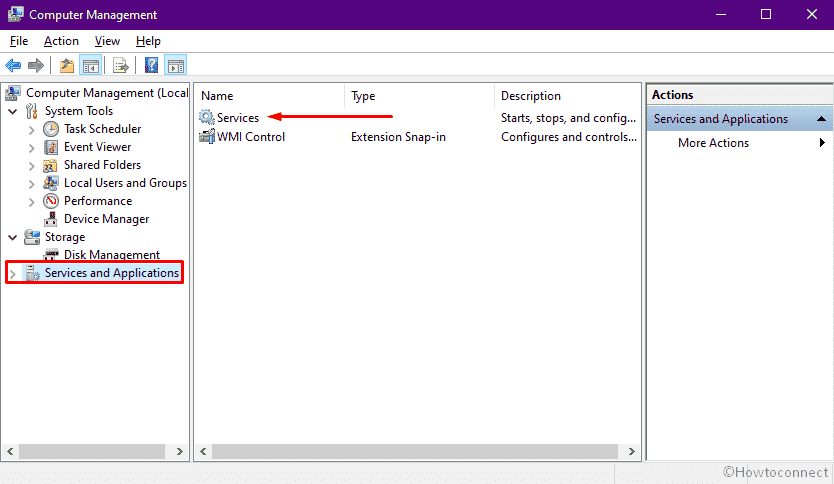Expand the Task Scheduler node
This screenshot has height=484, width=834.
point(31,130)
